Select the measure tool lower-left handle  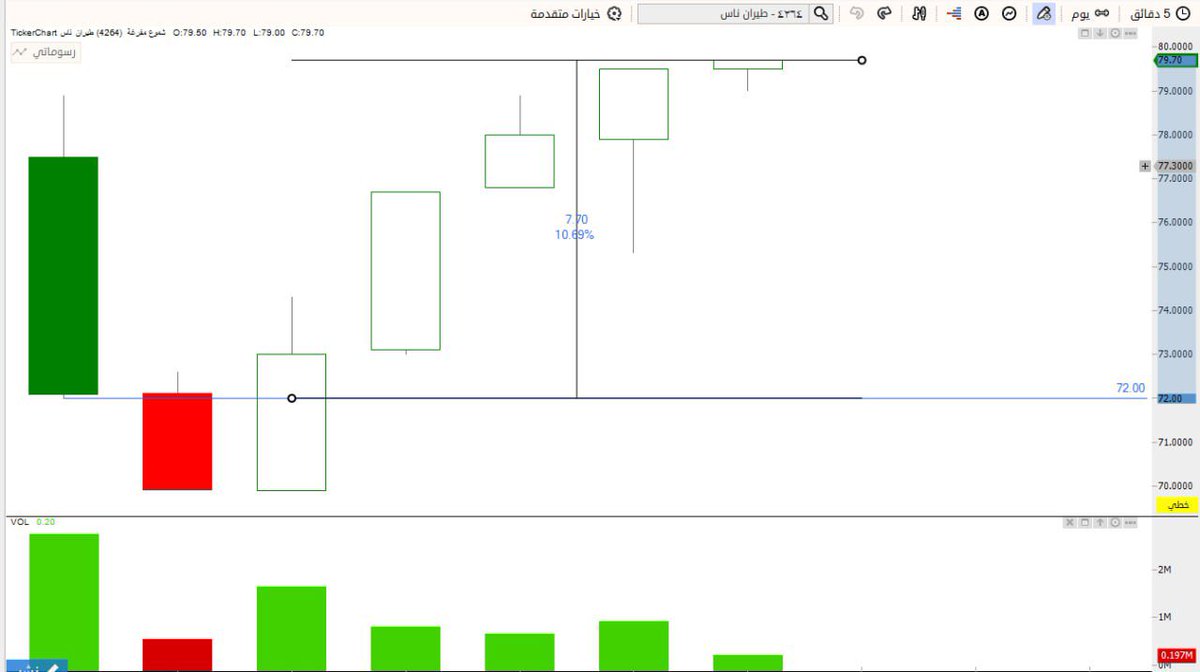click(292, 398)
